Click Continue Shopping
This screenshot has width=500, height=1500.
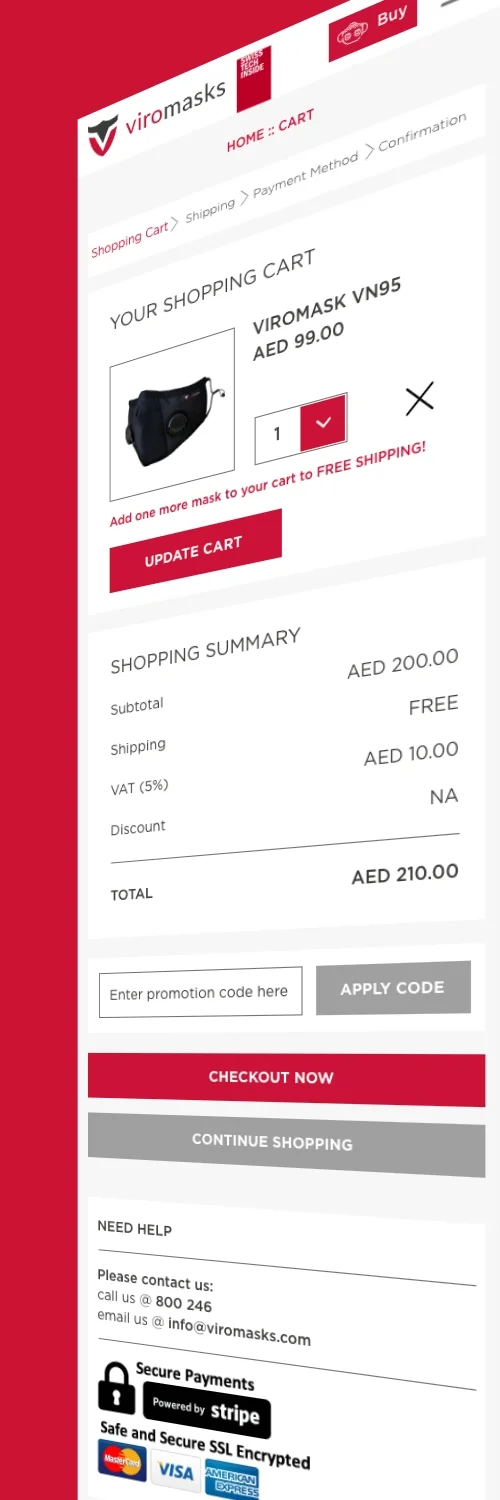(286, 1143)
